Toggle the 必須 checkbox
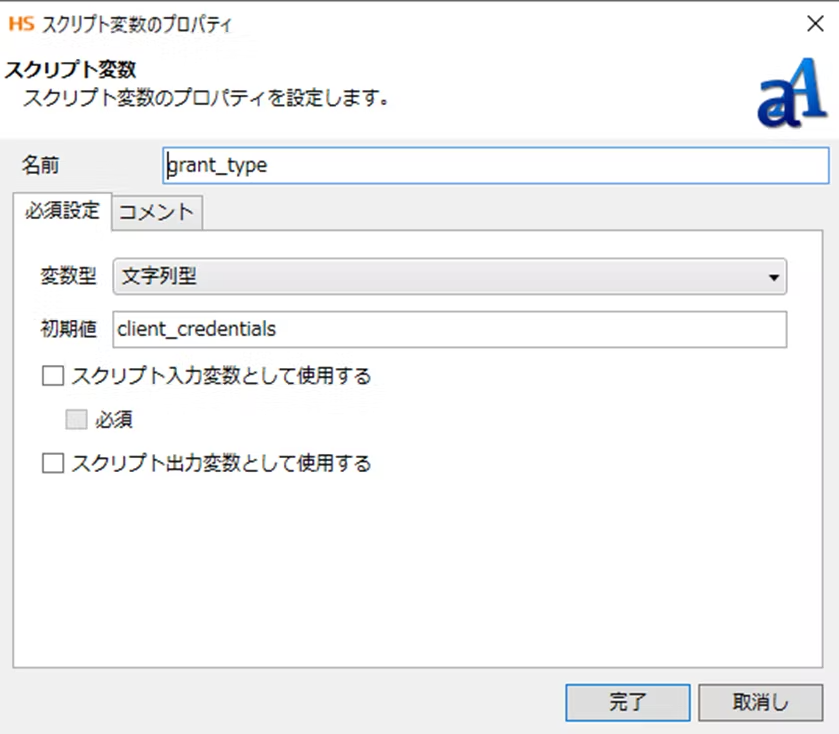 click(77, 420)
